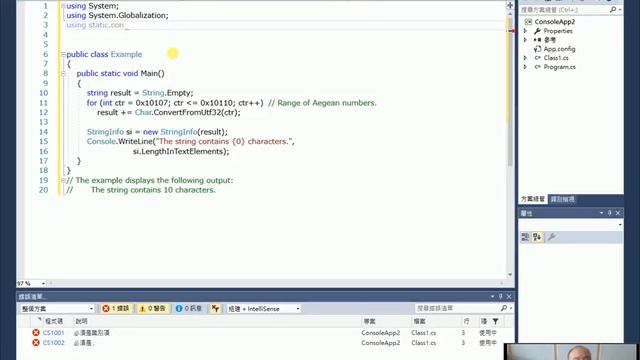Open the Properties object selector dropdown
This screenshot has height=360, width=640.
[x=620, y=225]
